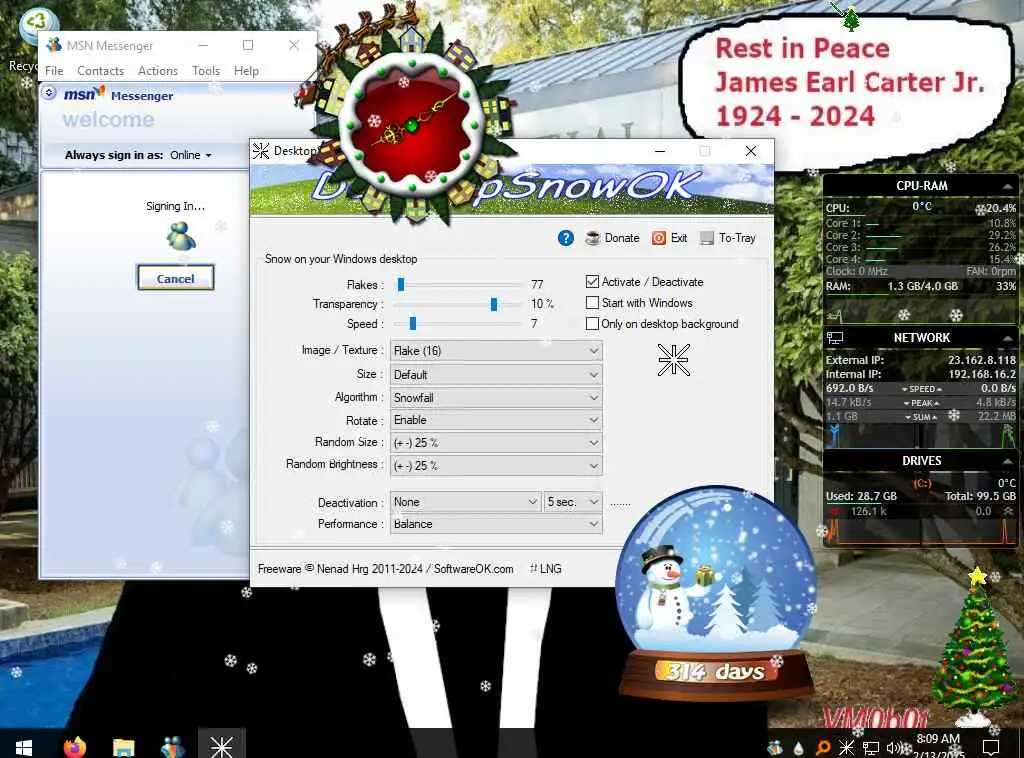1024x758 pixels.
Task: Open the notification center icon
Action: (991, 748)
